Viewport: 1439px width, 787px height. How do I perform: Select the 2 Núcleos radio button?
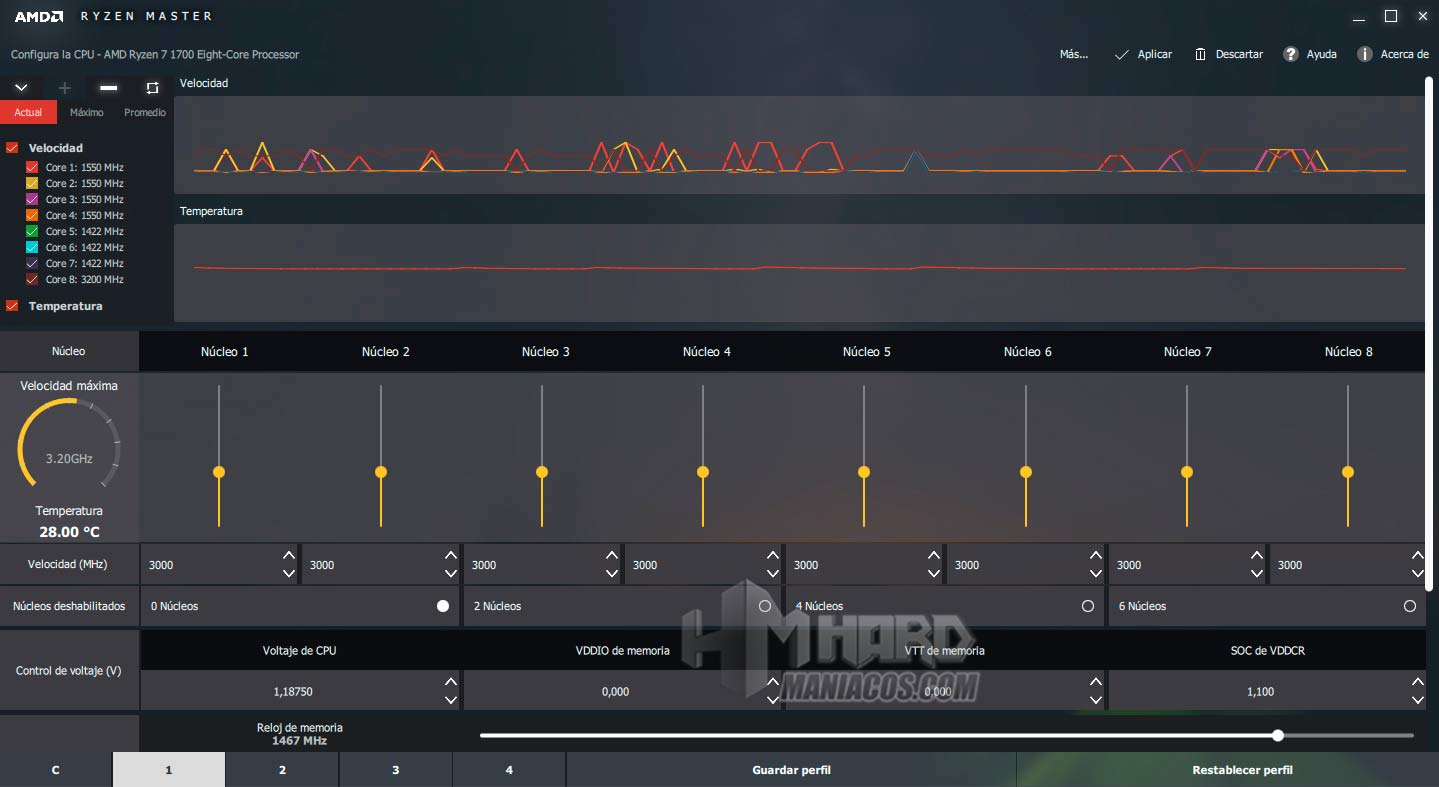(765, 606)
